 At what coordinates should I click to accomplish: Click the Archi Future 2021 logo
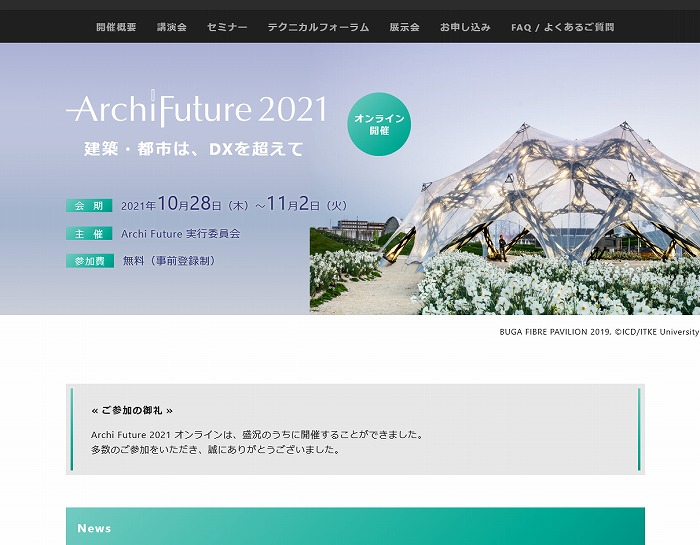pyautogui.click(x=197, y=108)
